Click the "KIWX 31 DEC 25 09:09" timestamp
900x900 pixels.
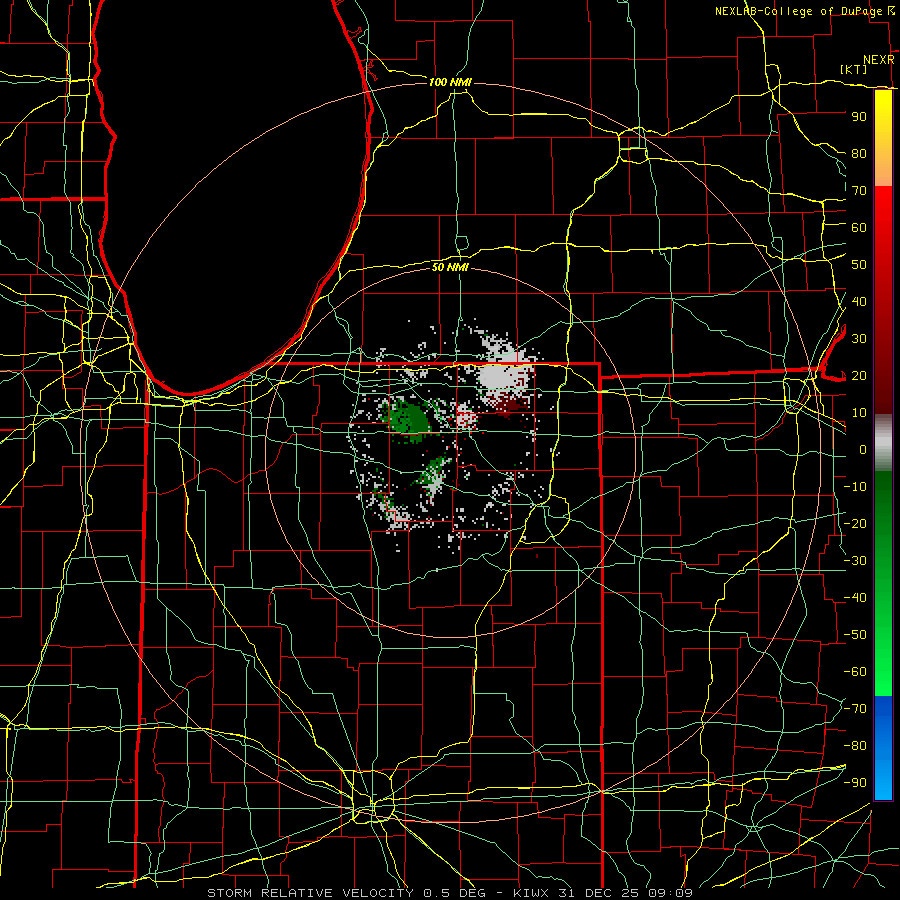point(603,893)
